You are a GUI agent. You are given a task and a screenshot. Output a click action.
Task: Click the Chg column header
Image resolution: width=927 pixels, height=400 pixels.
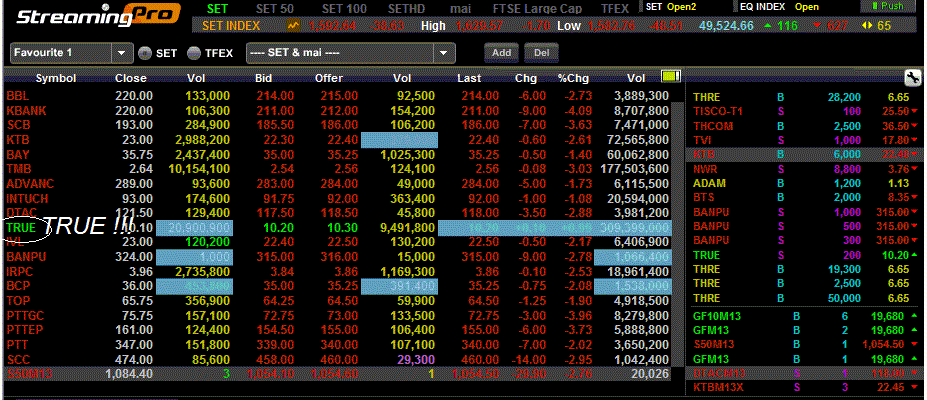coord(524,78)
